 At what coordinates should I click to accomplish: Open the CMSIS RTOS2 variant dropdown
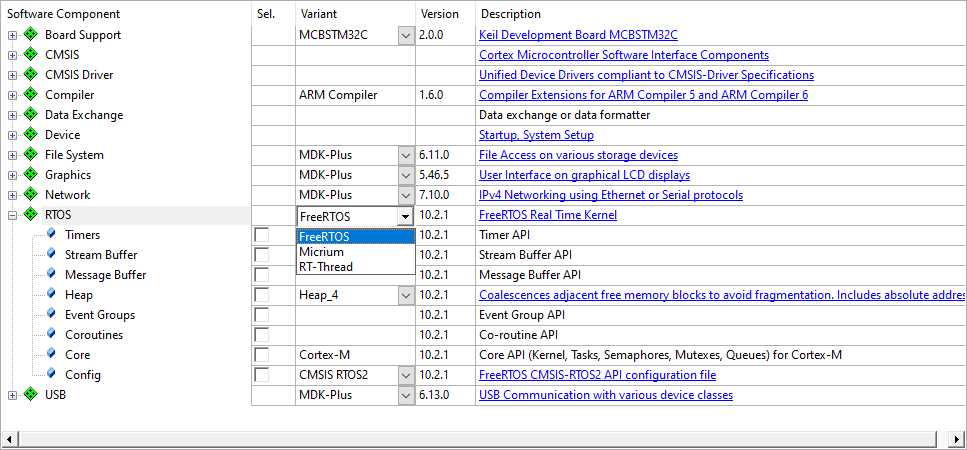click(x=406, y=375)
